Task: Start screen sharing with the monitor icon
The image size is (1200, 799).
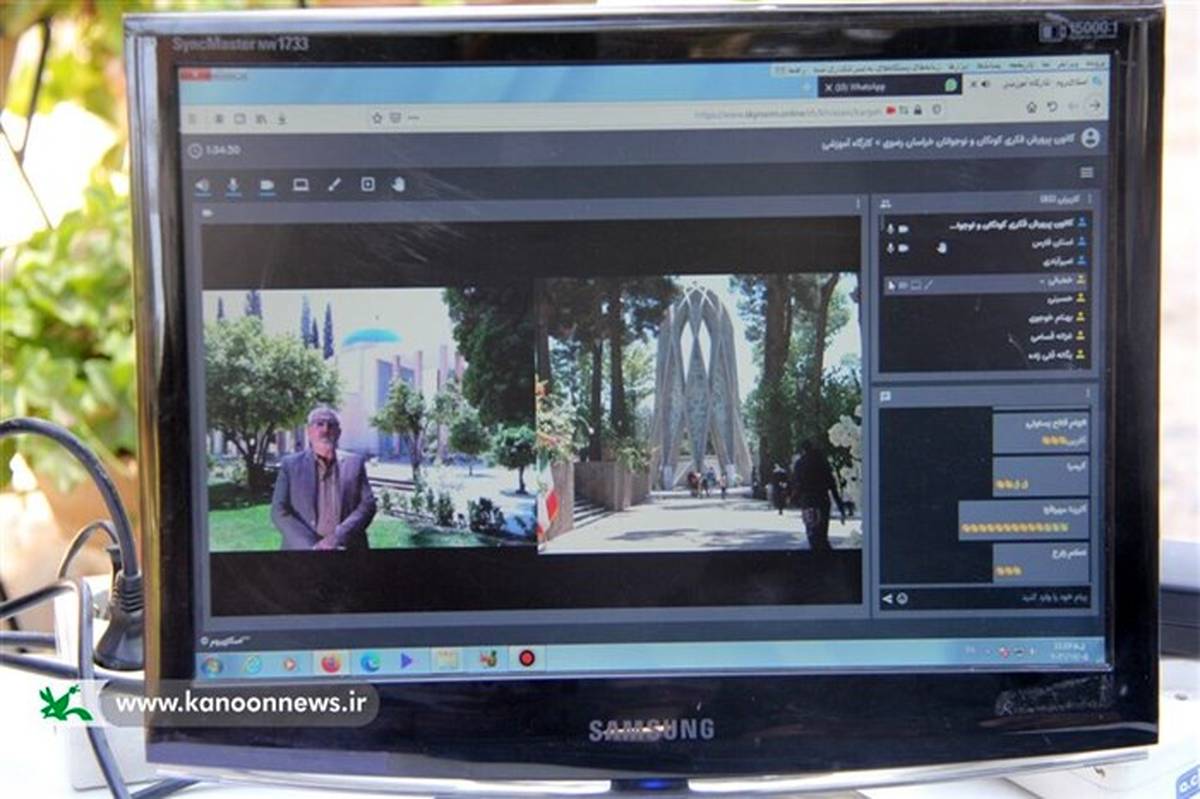Action: [300, 185]
